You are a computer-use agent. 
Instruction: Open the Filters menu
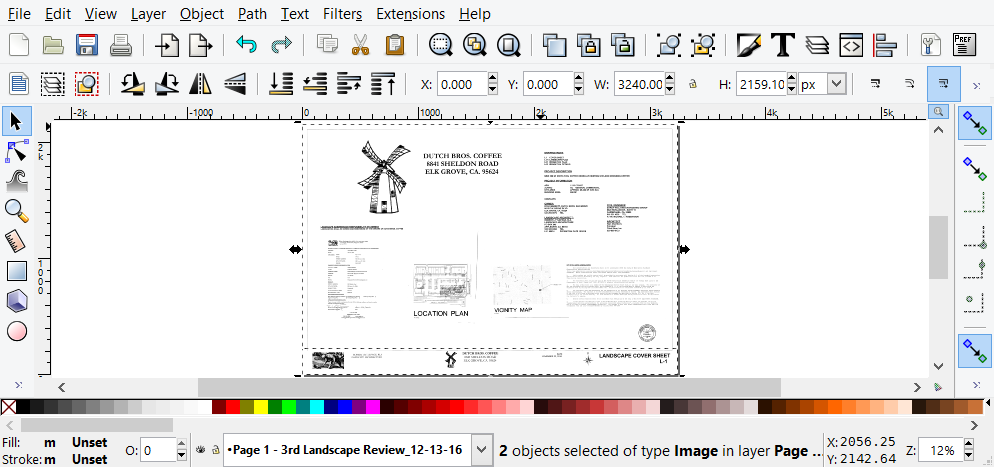tap(342, 14)
